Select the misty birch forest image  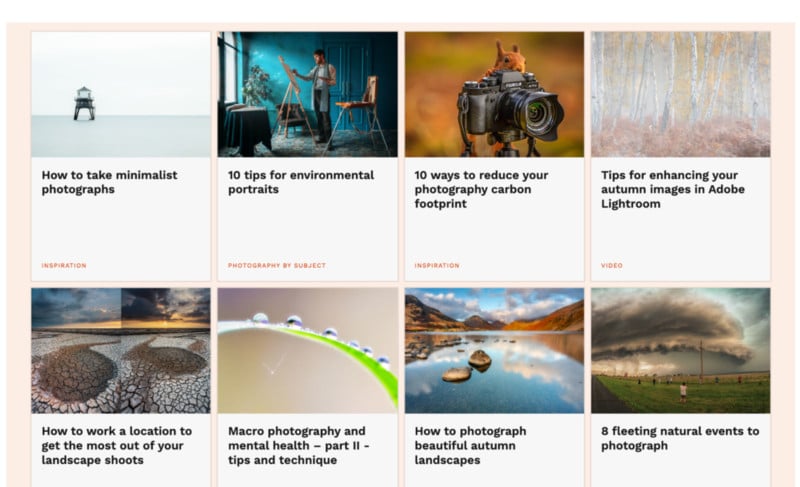(x=681, y=94)
